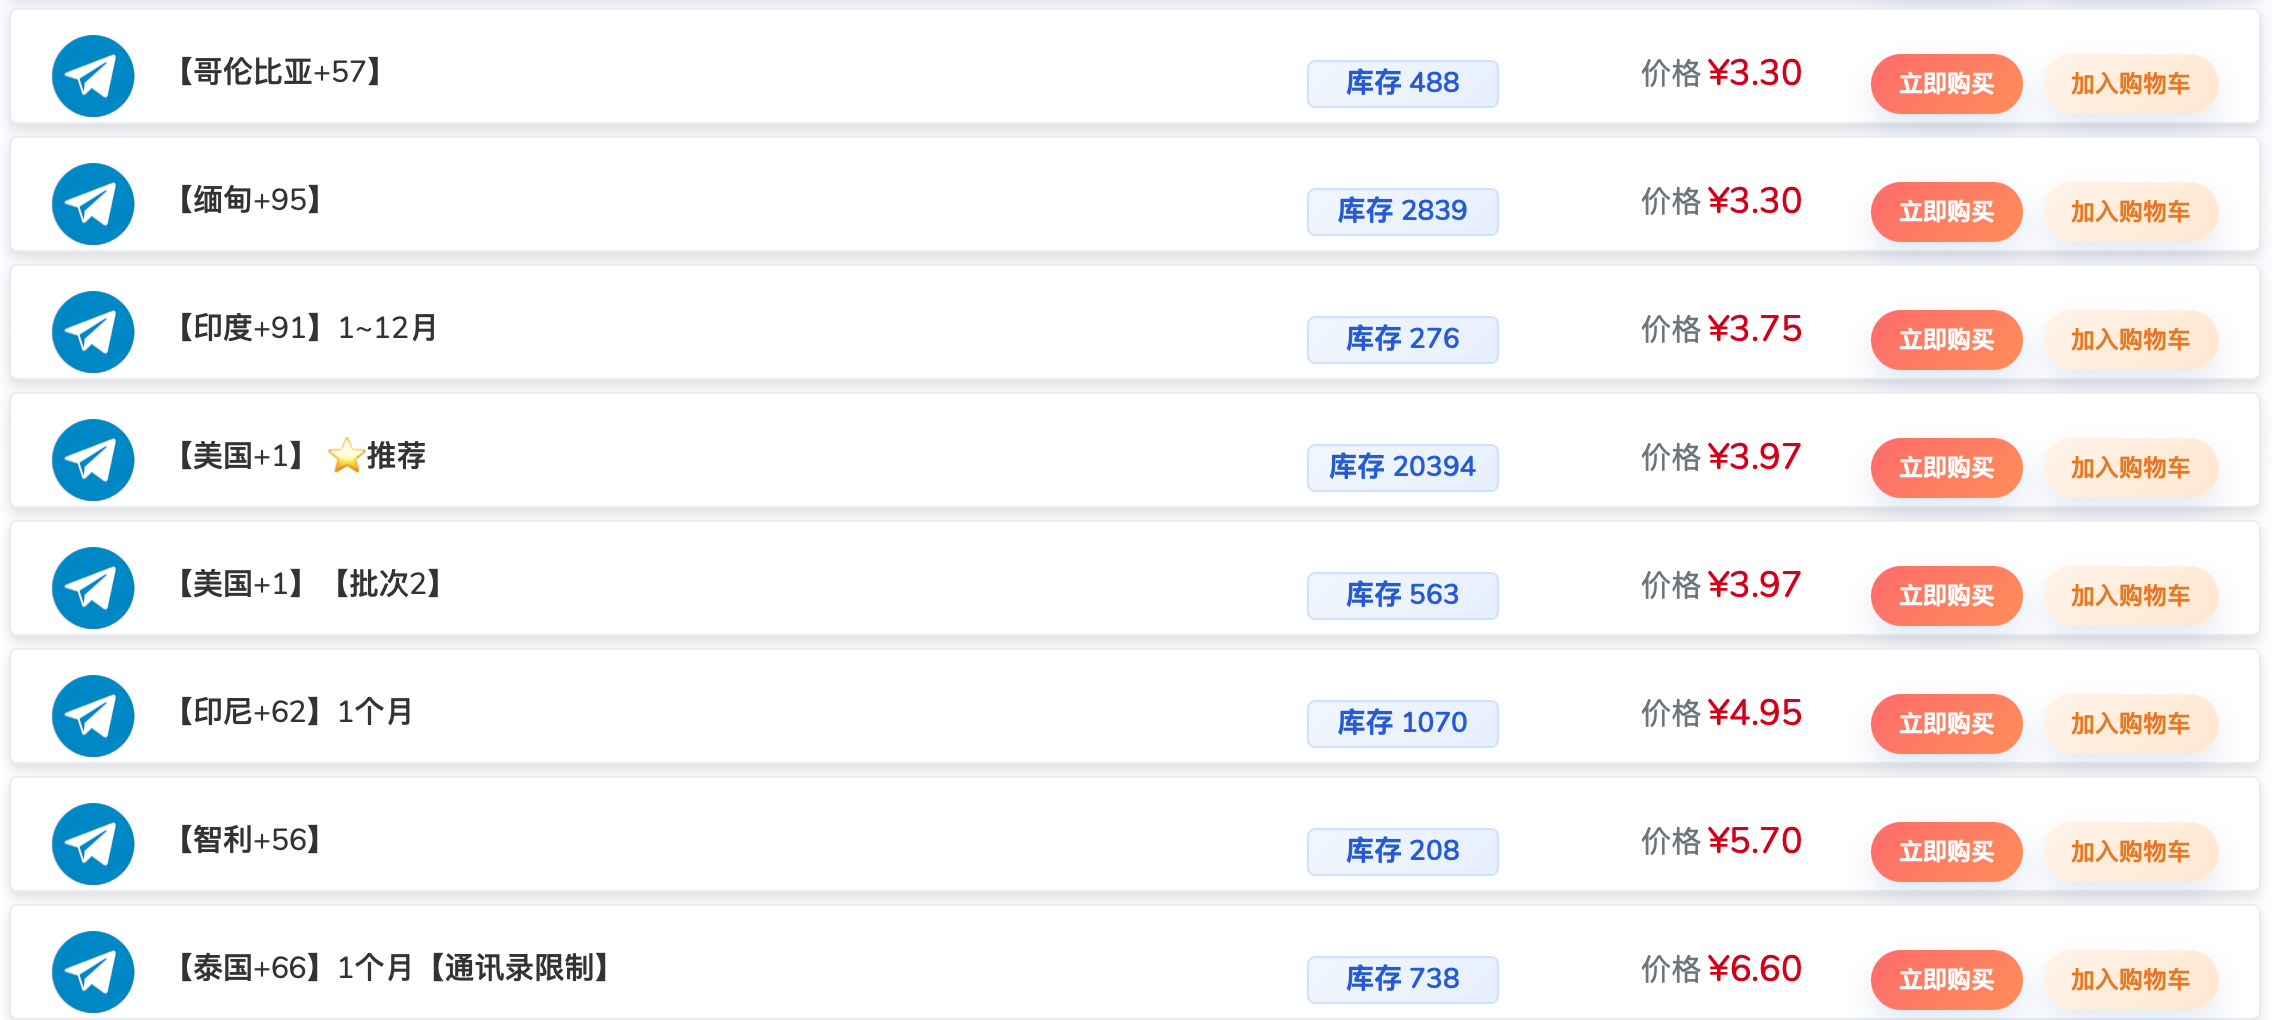Click Telegram icon for 印度+91 listing
2272x1020 pixels.
tap(93, 332)
